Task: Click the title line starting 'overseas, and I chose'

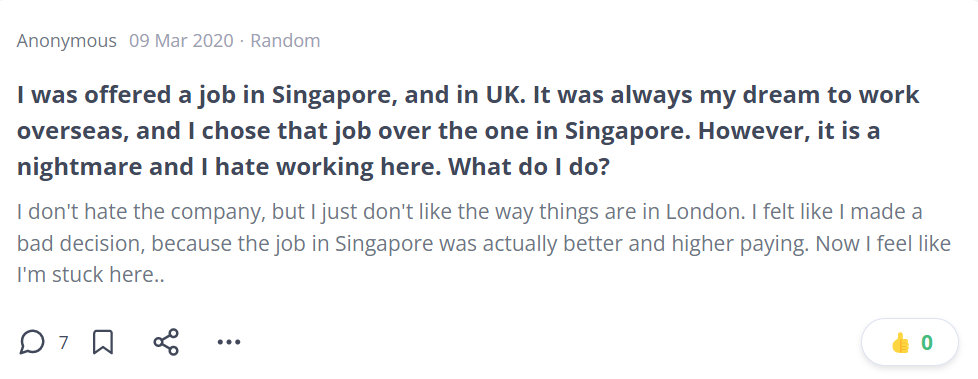Action: pos(448,132)
